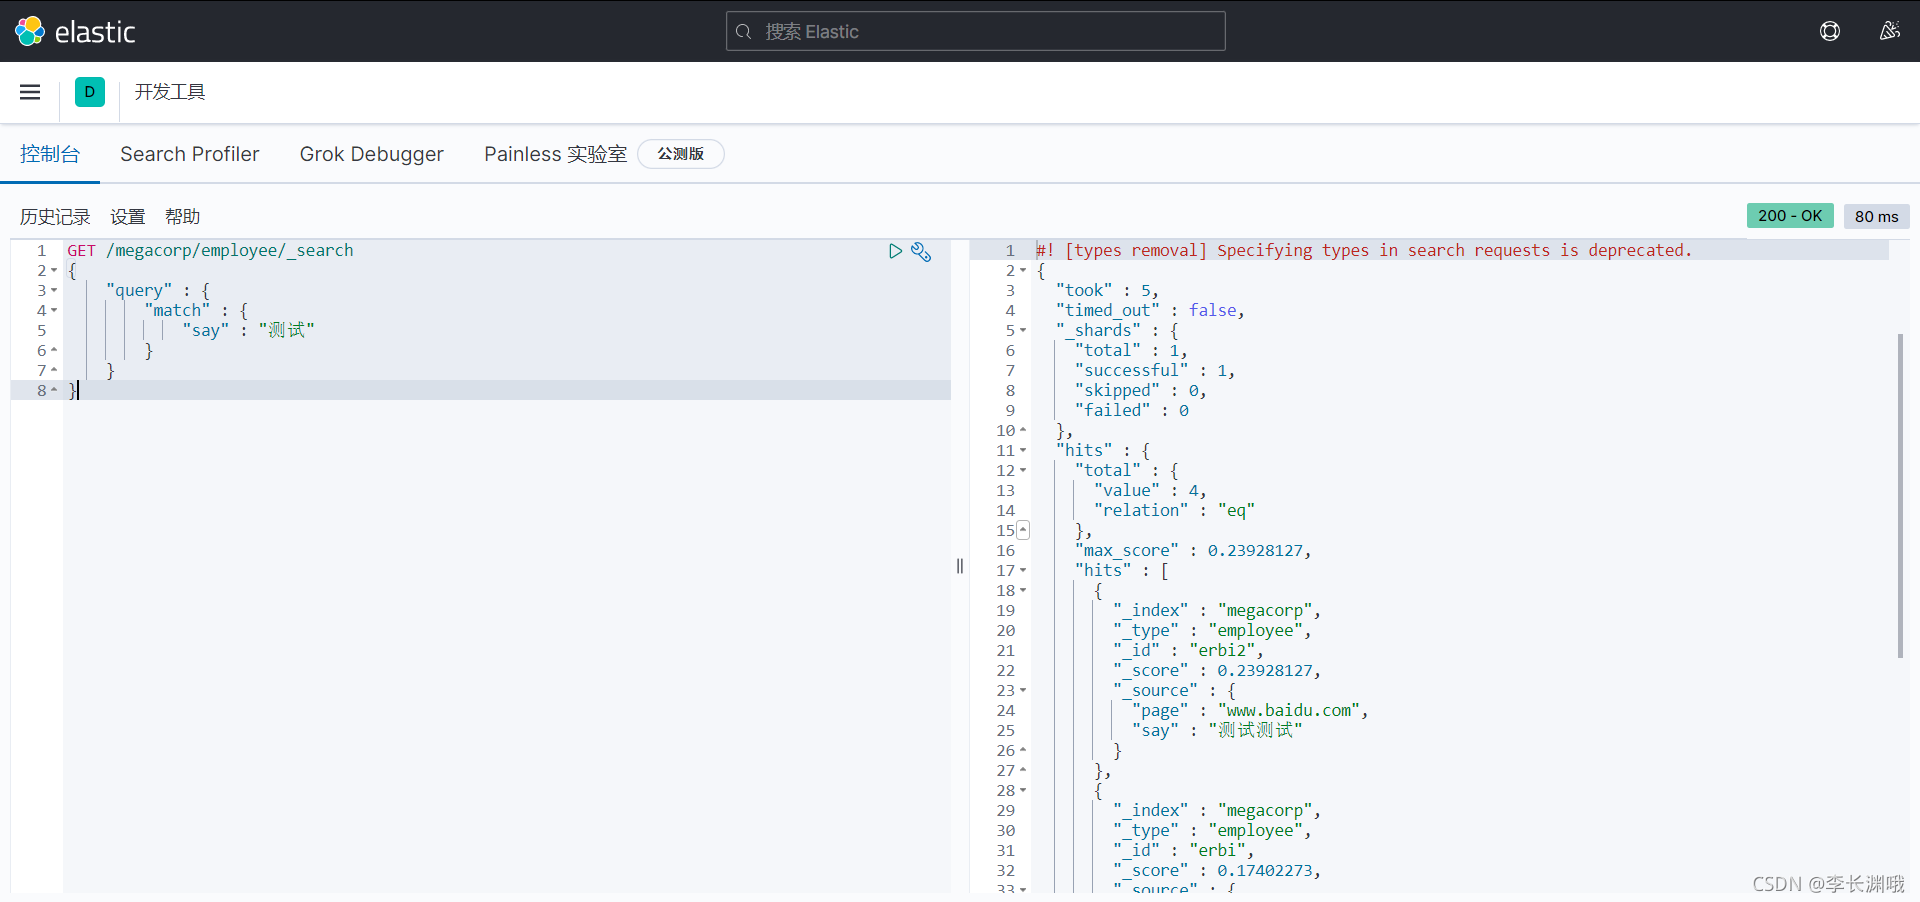
Task: Collapse first hit object fold at line 18
Action: click(x=1023, y=591)
